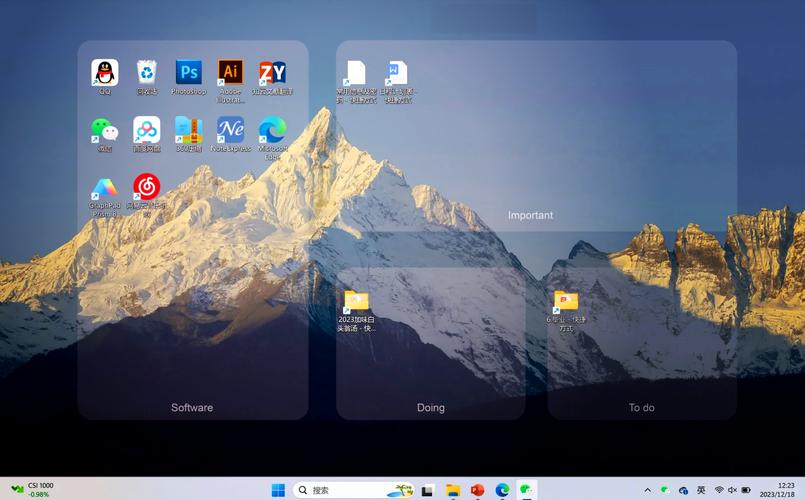Viewport: 805px width, 500px height.
Task: Select the NetEase Cloud Music icon
Action: click(x=147, y=188)
